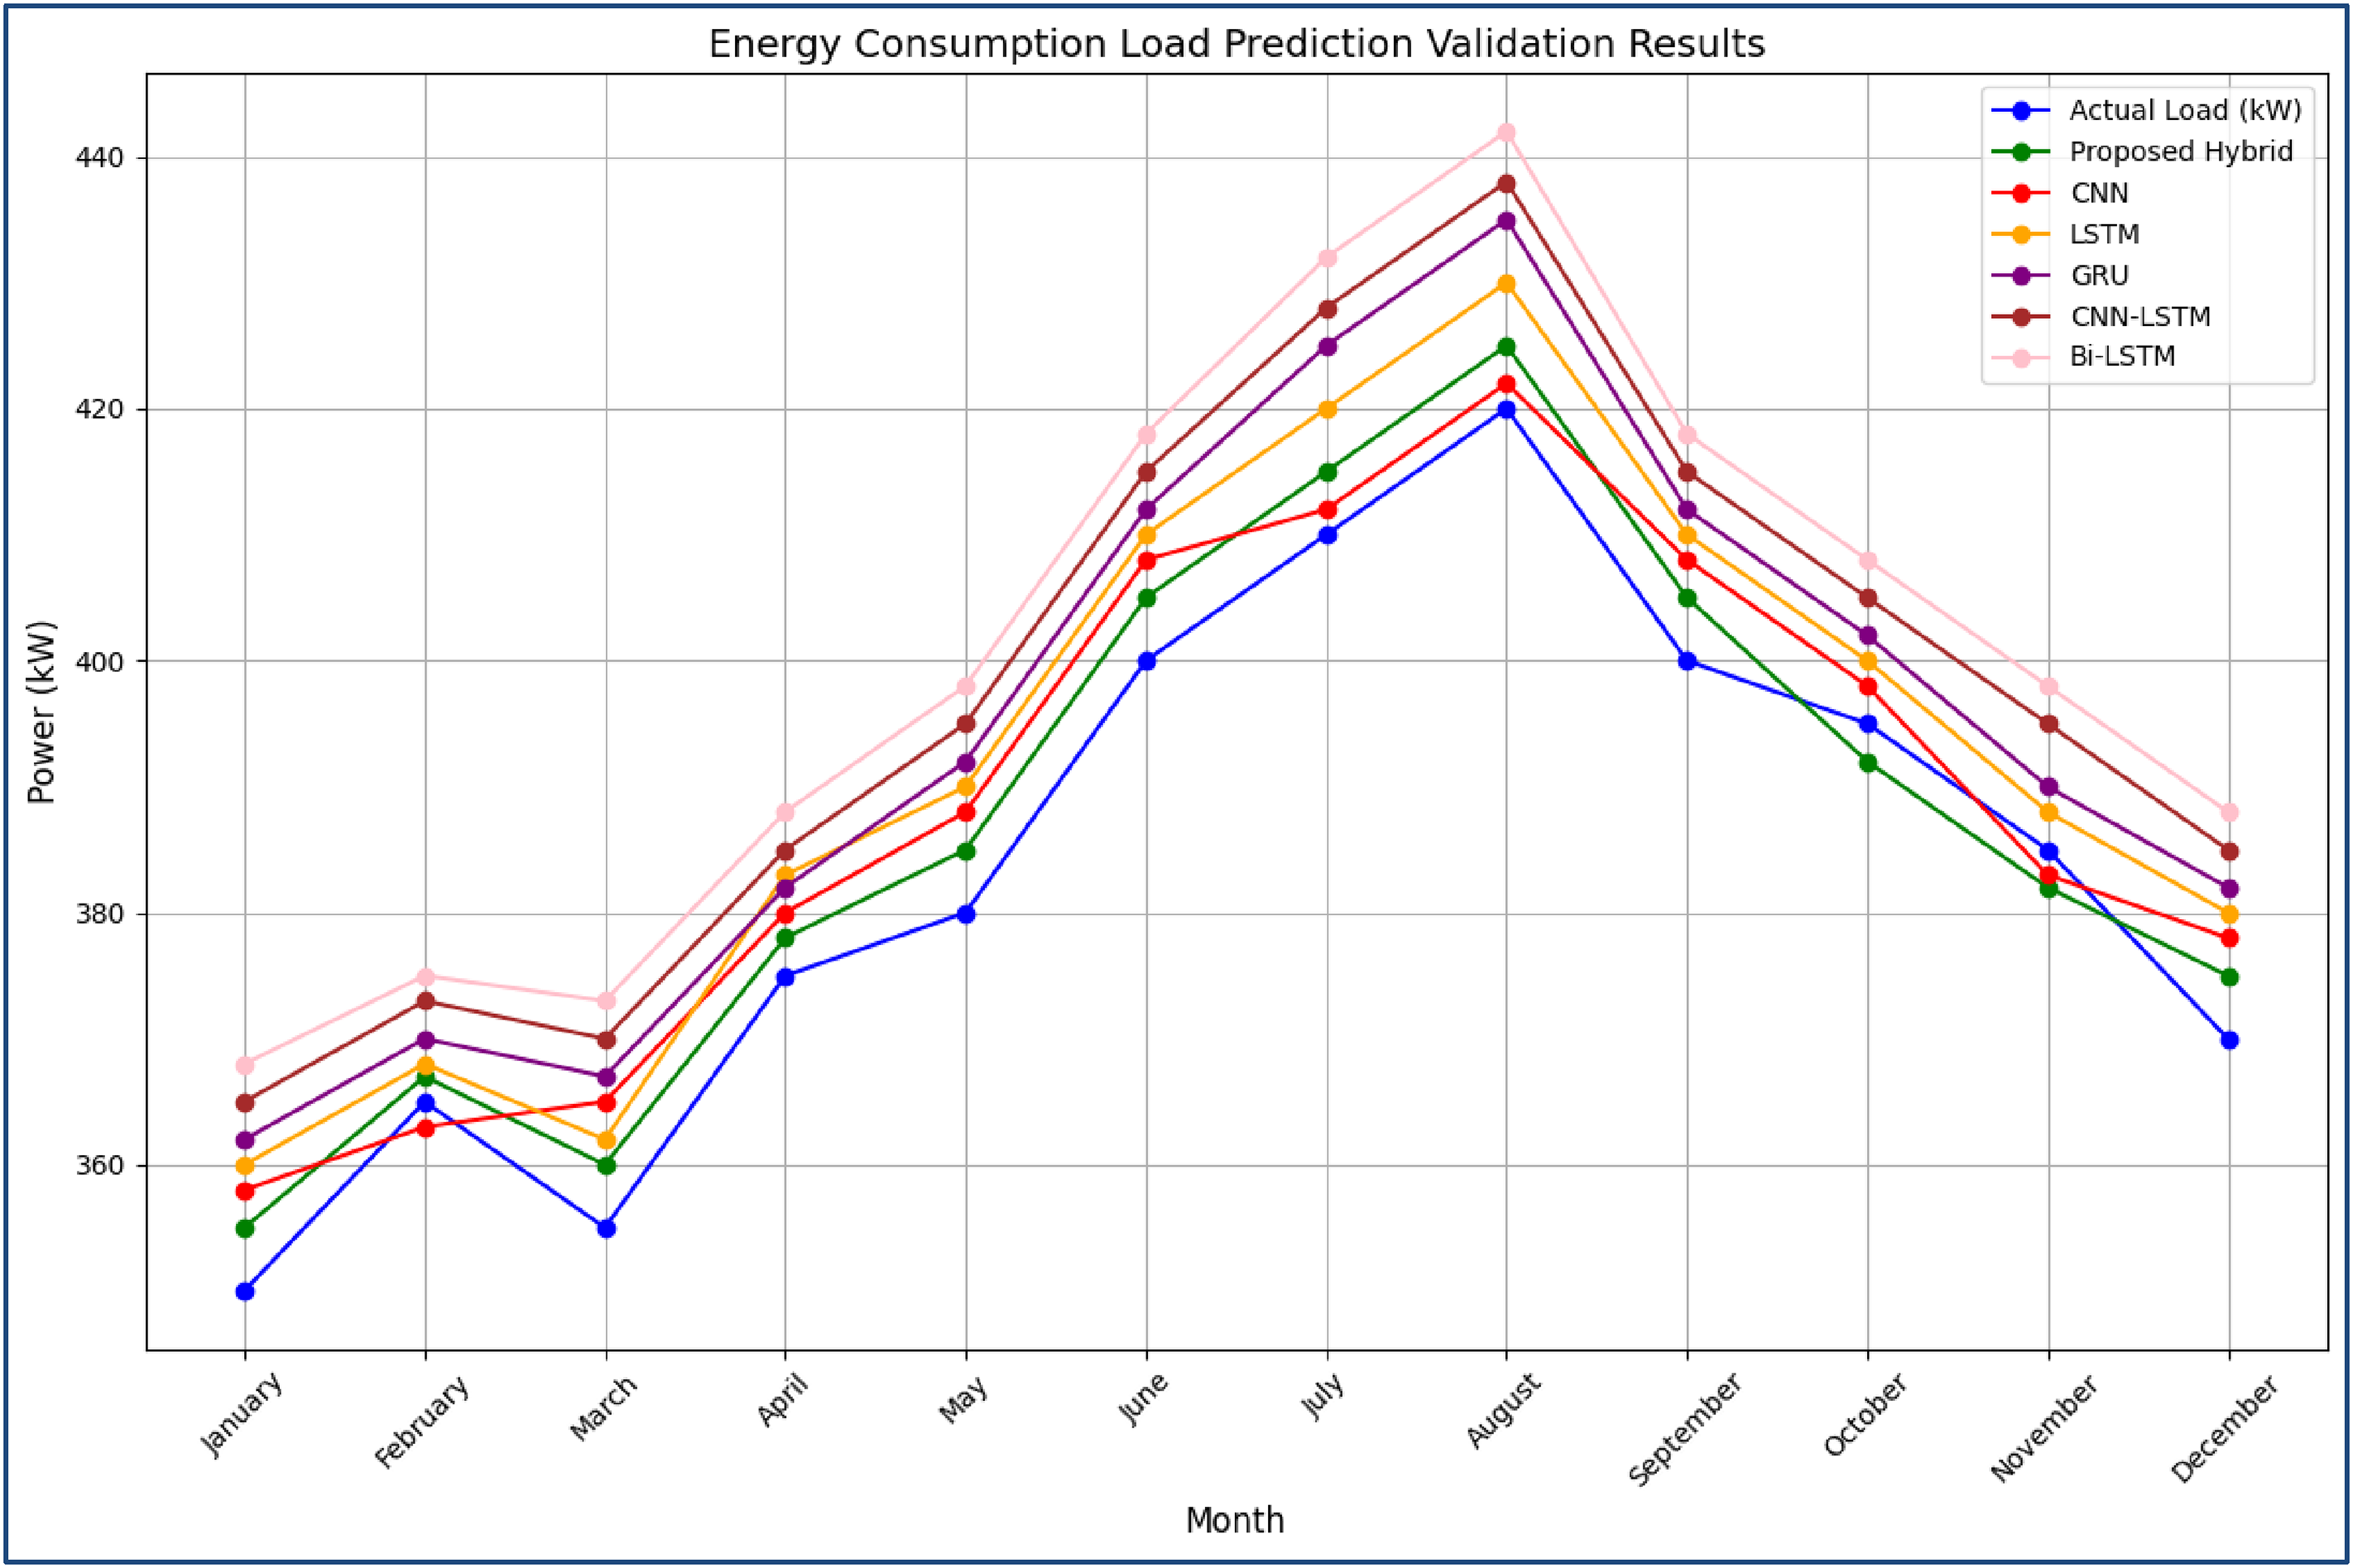Select the red CNN legend marker
The height and width of the screenshot is (1568, 2353).
[x=2021, y=193]
